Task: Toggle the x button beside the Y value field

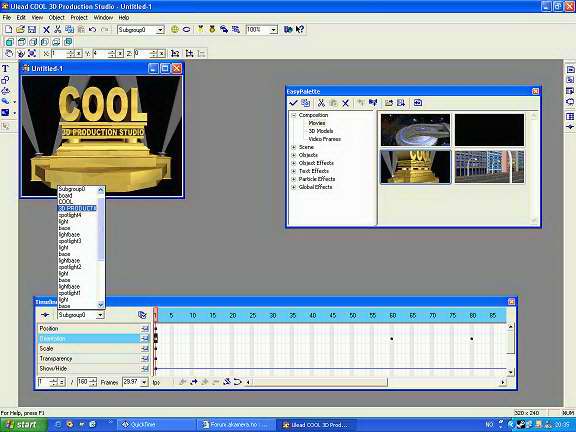Action: [x=120, y=54]
